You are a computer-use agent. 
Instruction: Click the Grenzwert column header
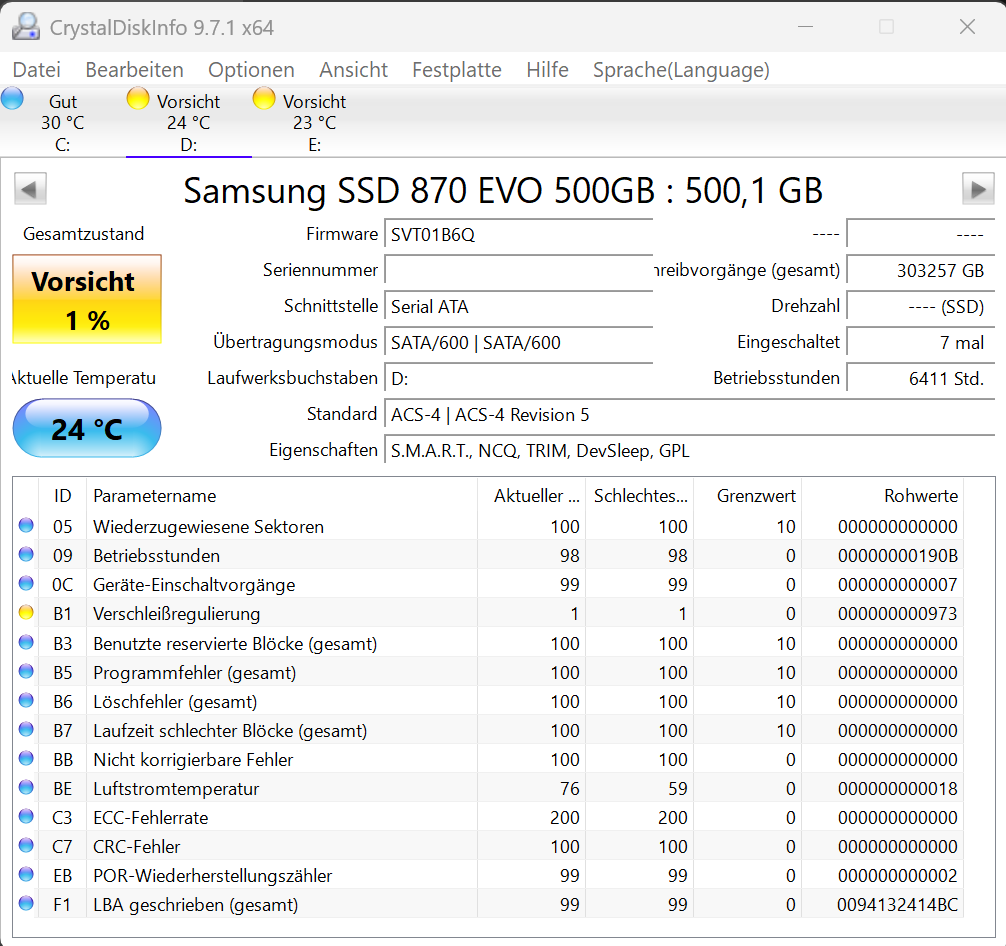coord(747,495)
